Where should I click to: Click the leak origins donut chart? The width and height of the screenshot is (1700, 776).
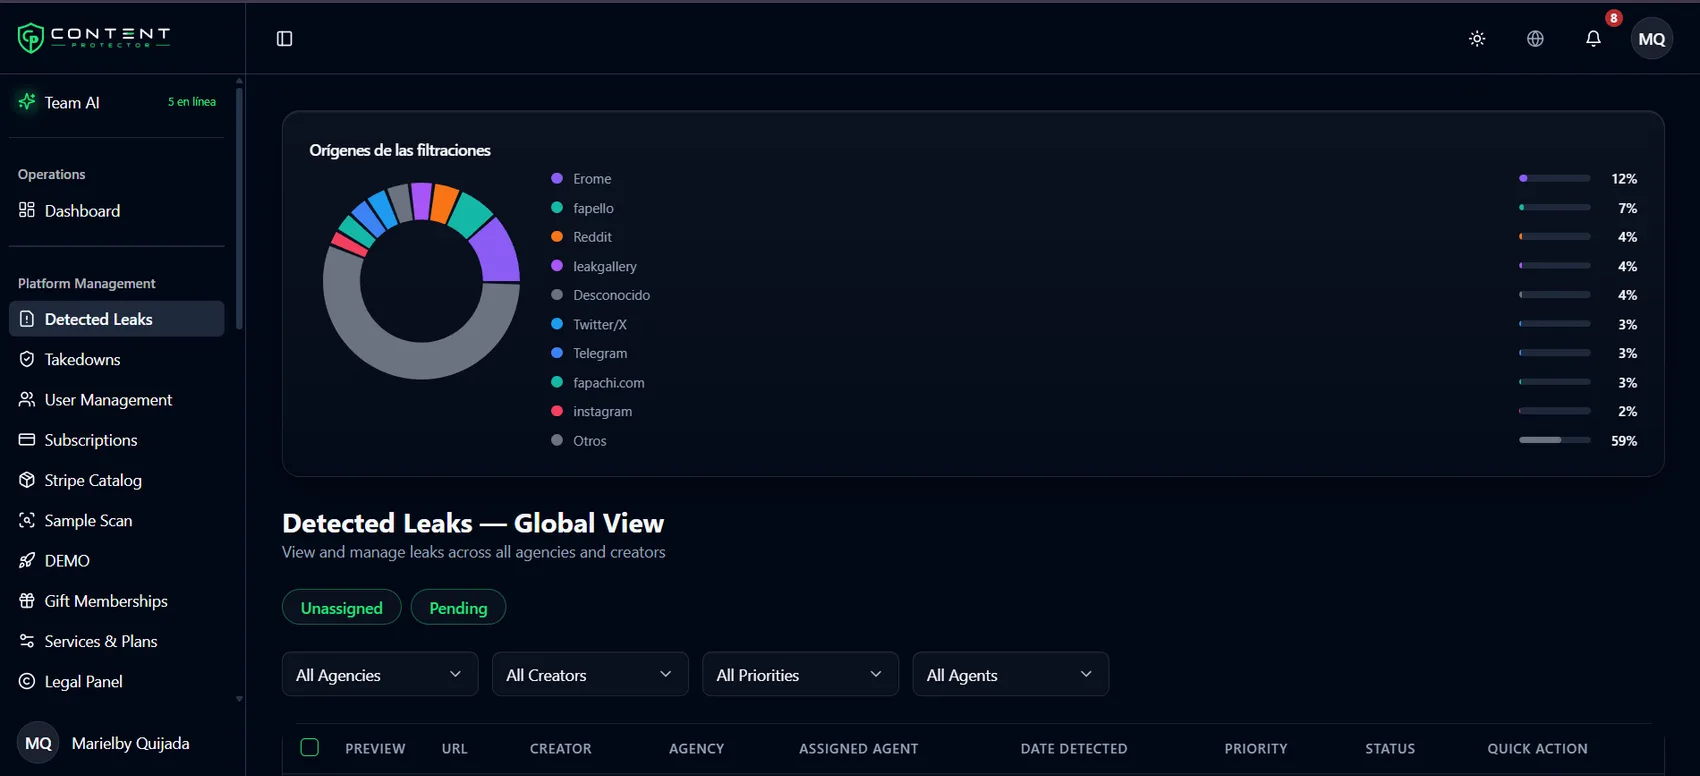(x=421, y=281)
